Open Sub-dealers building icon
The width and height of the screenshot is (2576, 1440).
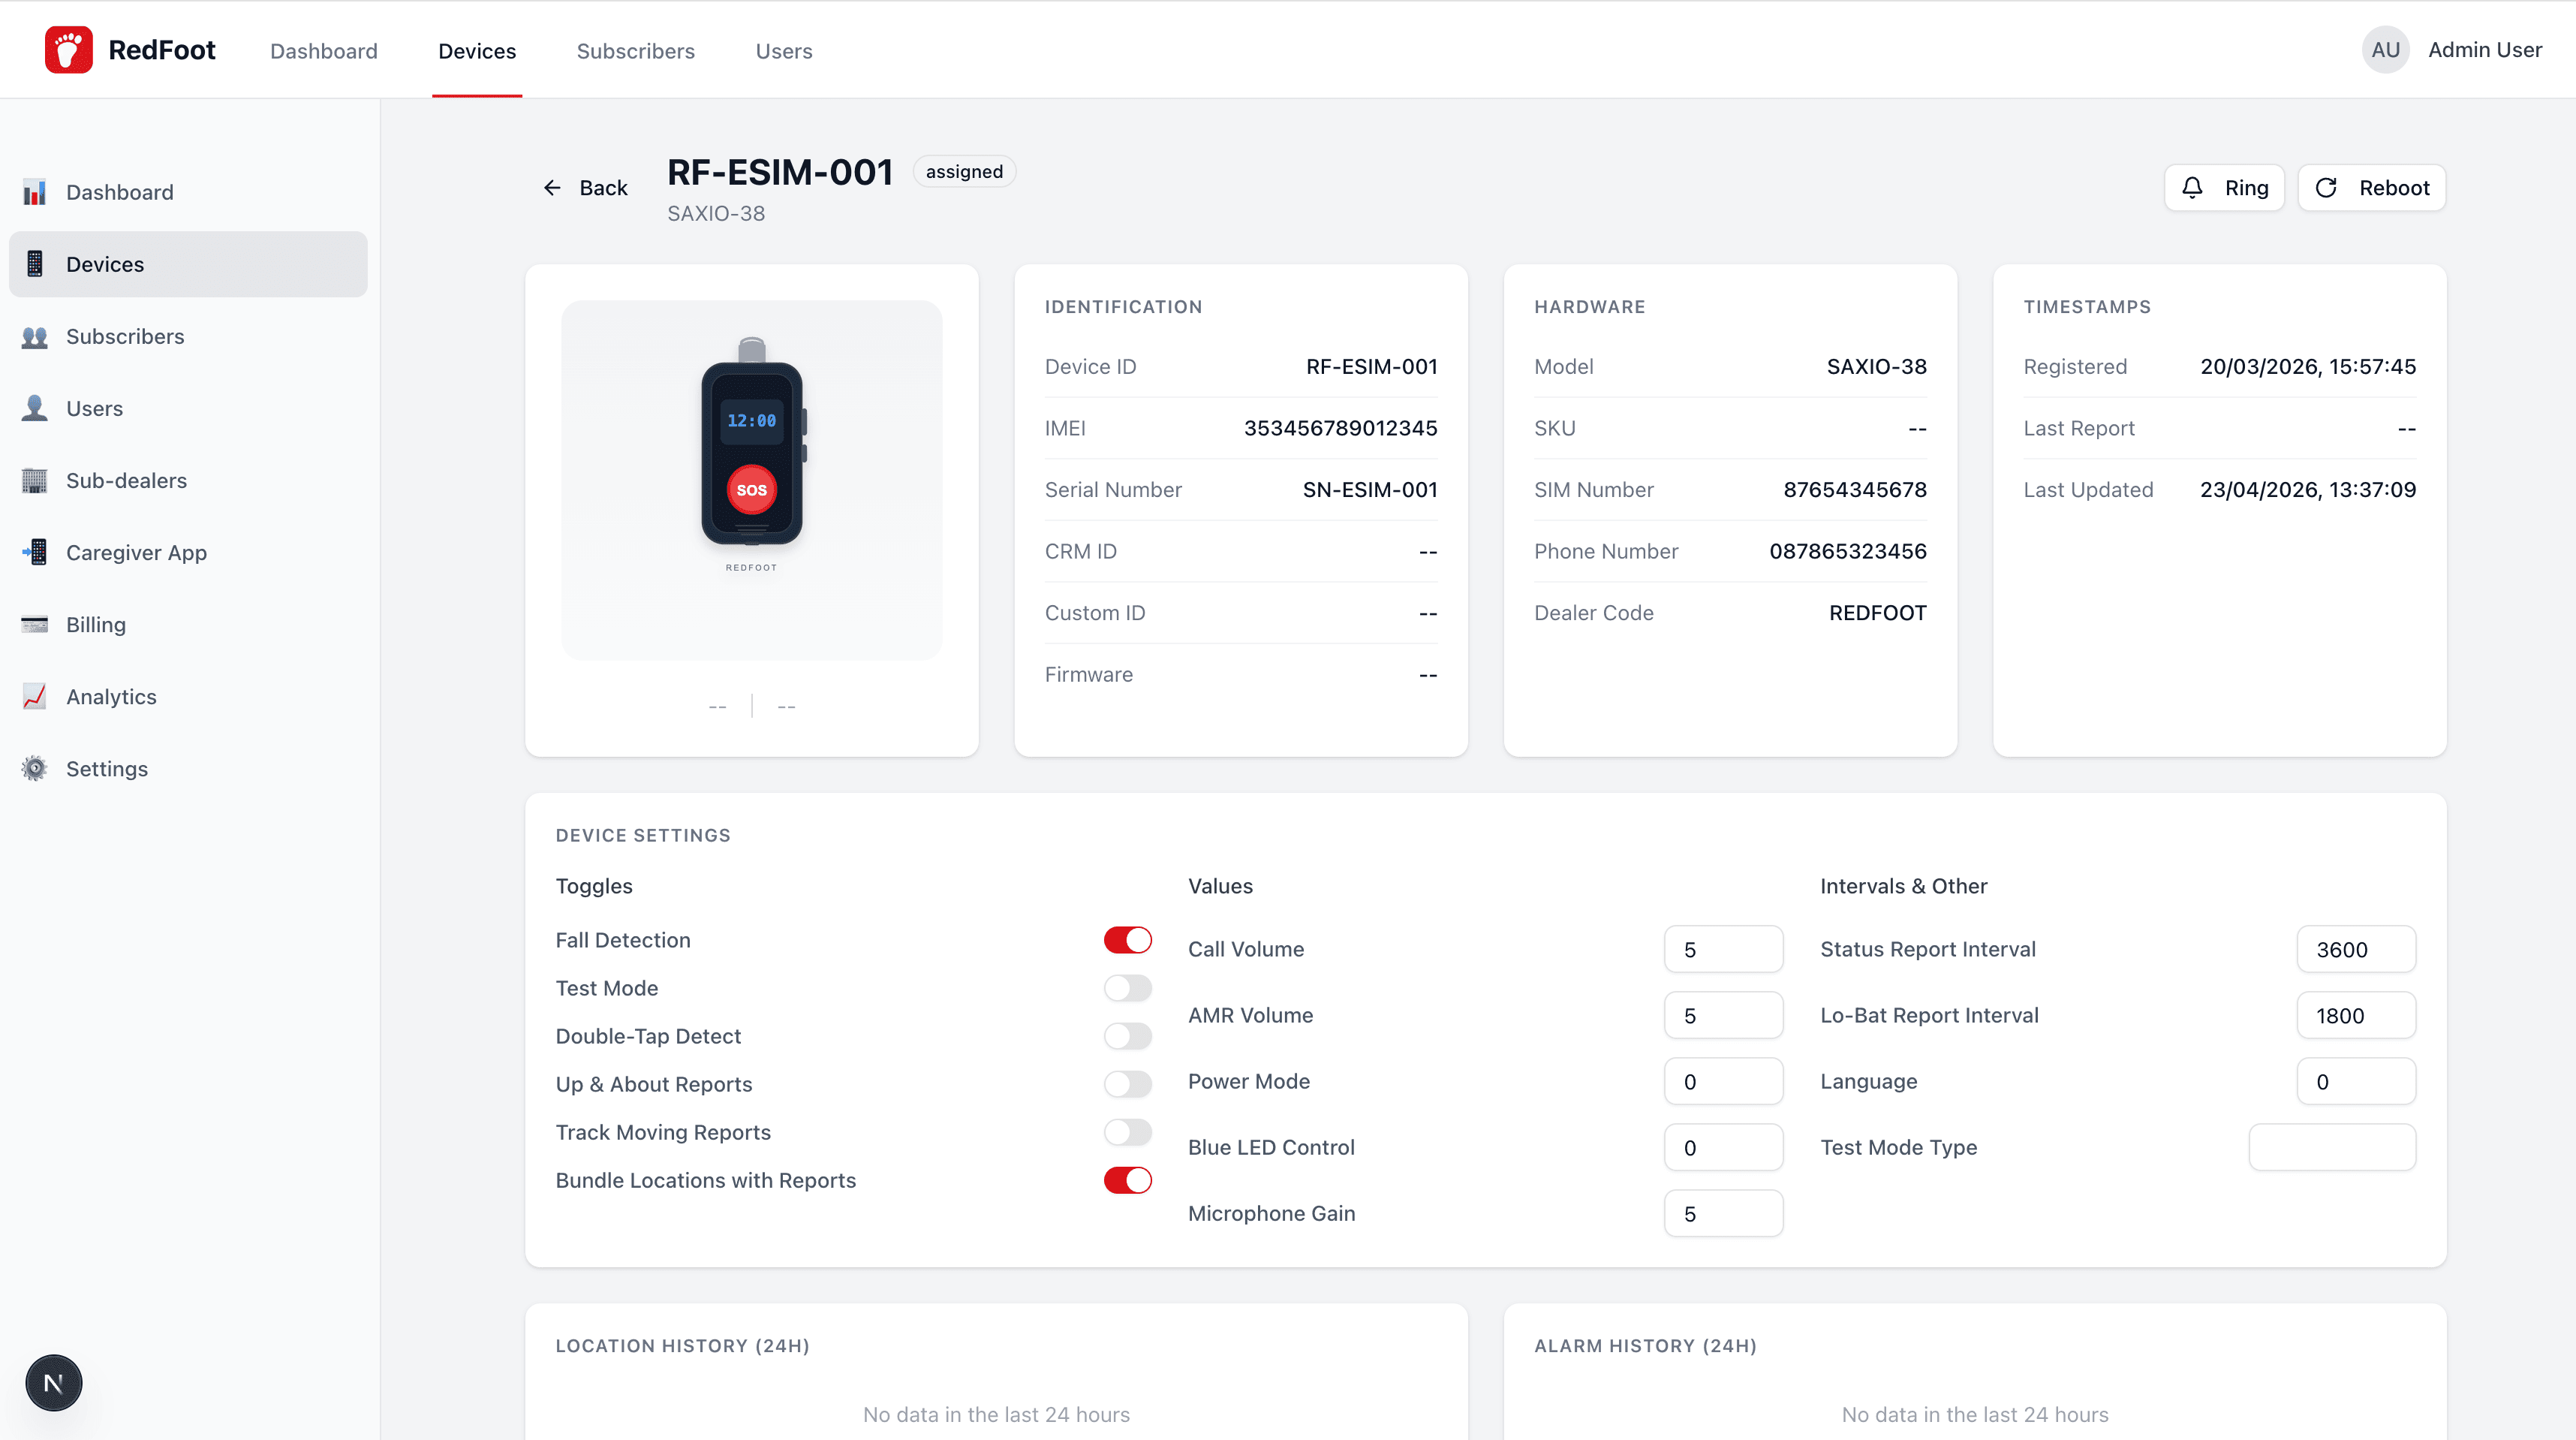pyautogui.click(x=34, y=480)
